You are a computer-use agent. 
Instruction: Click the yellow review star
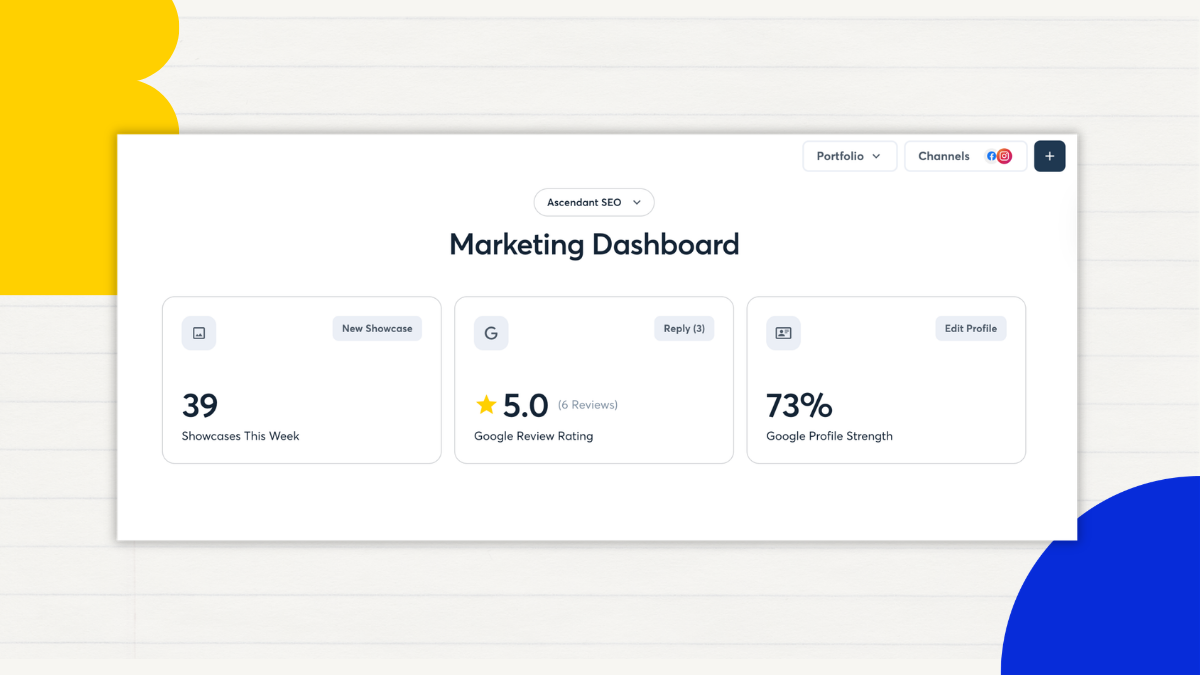coord(486,405)
